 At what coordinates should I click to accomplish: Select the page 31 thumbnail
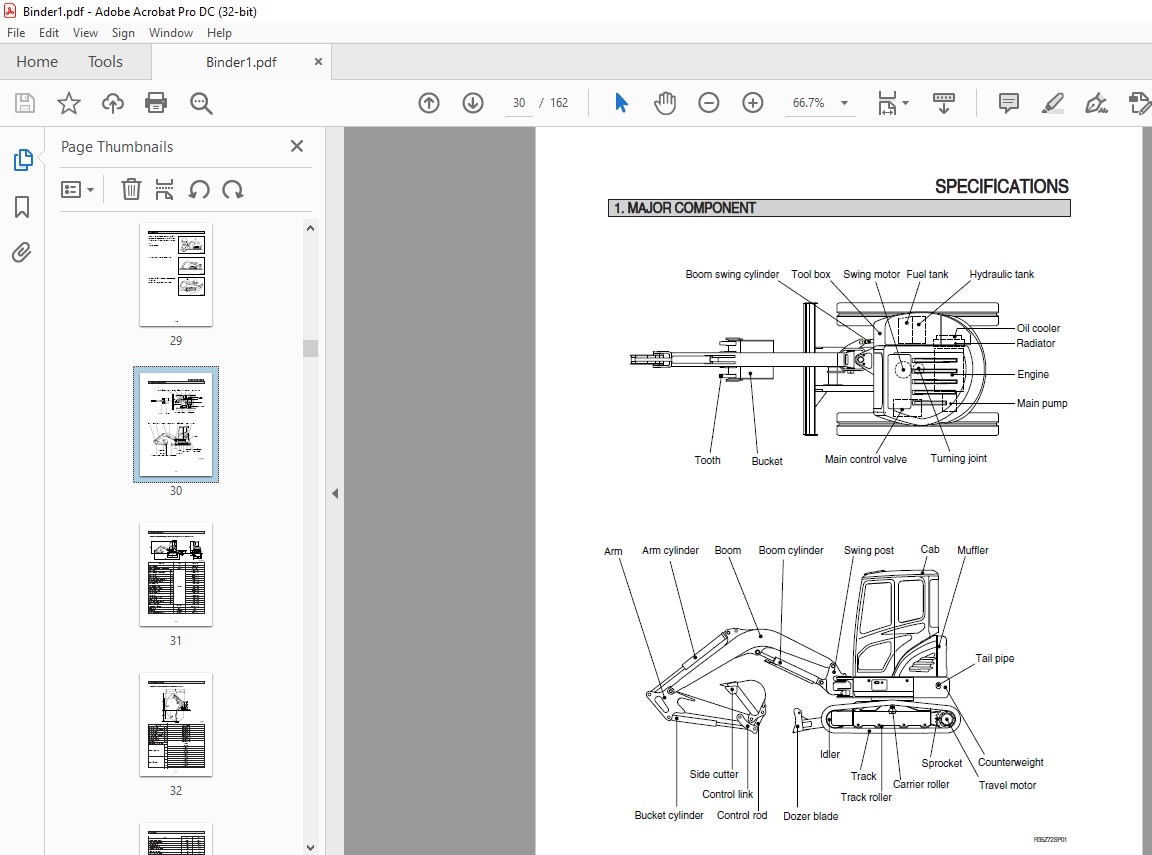(x=176, y=575)
